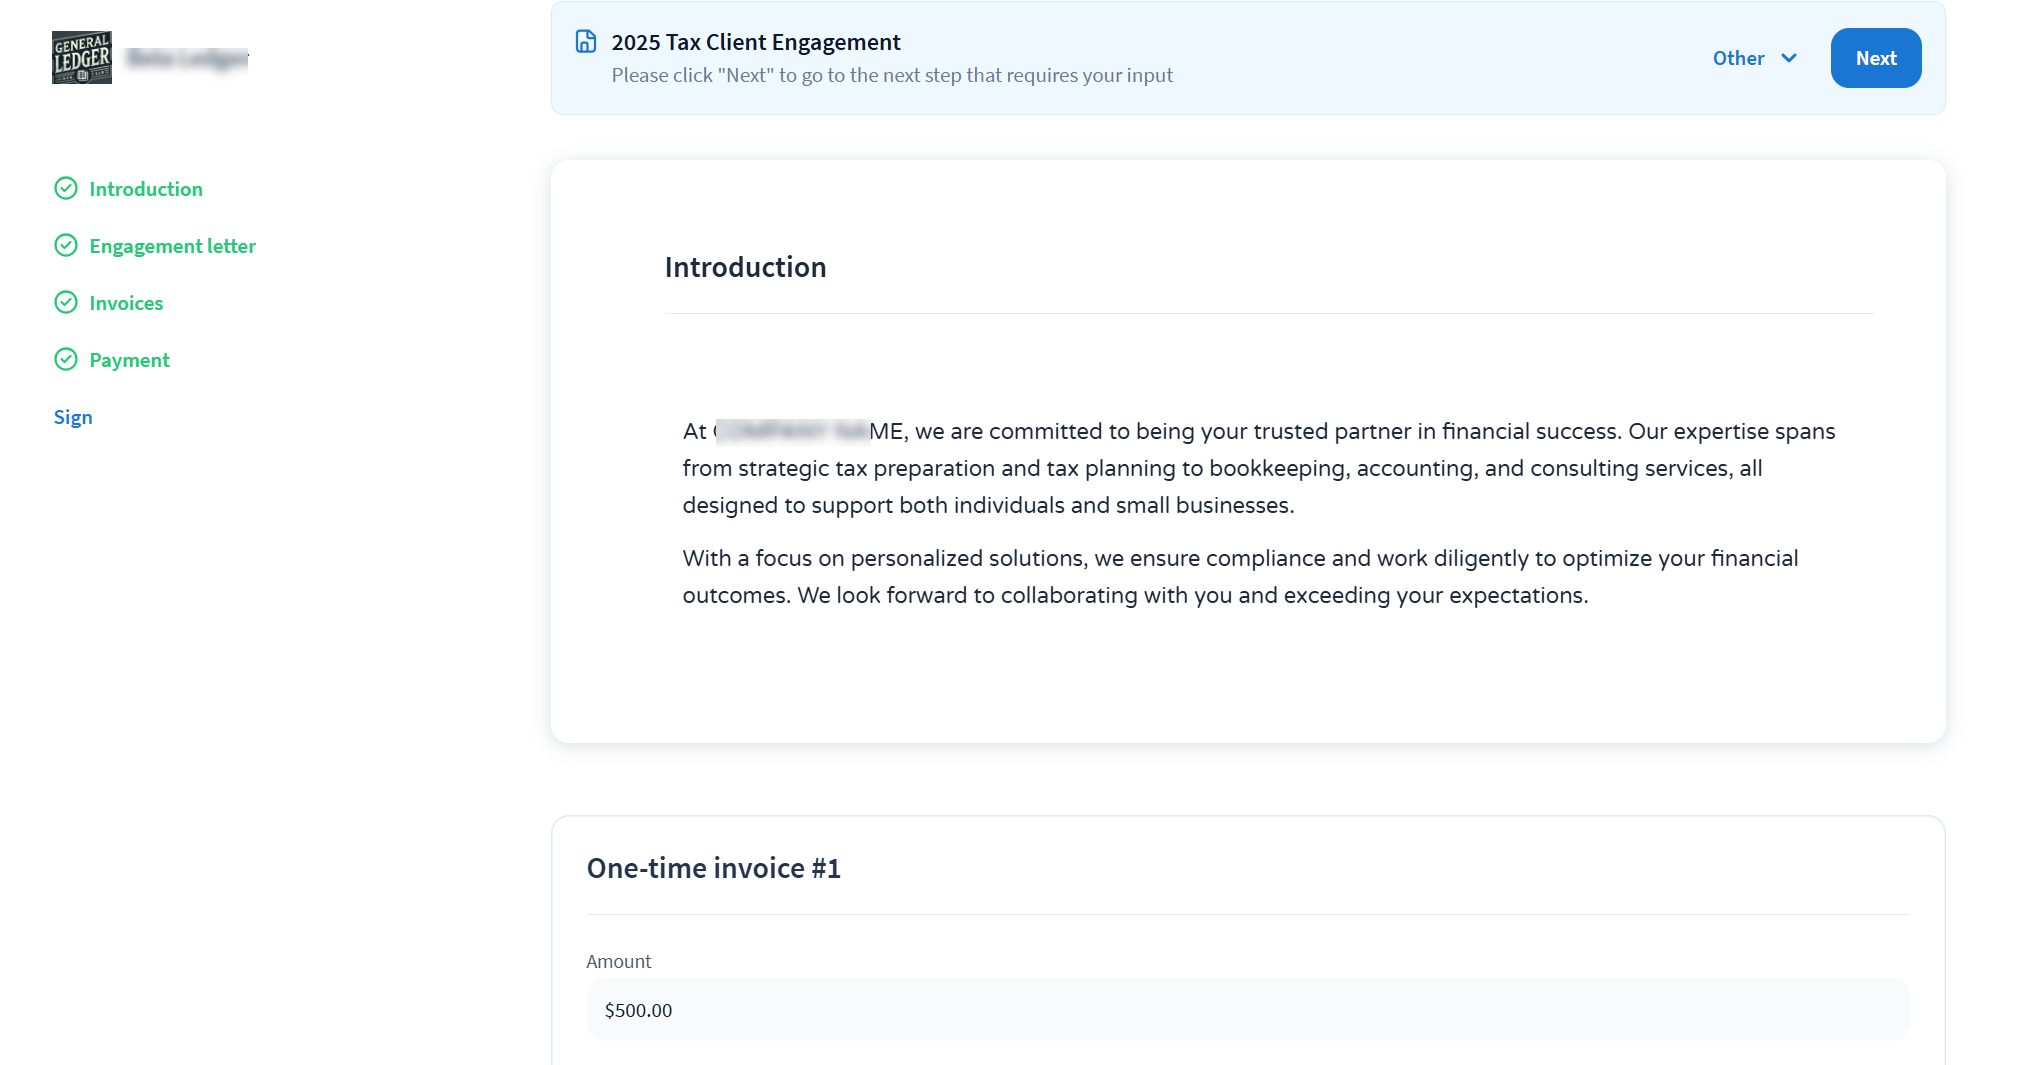Viewport: 2036px width, 1065px height.
Task: Click the green checkmark beside Payment
Action: click(66, 360)
